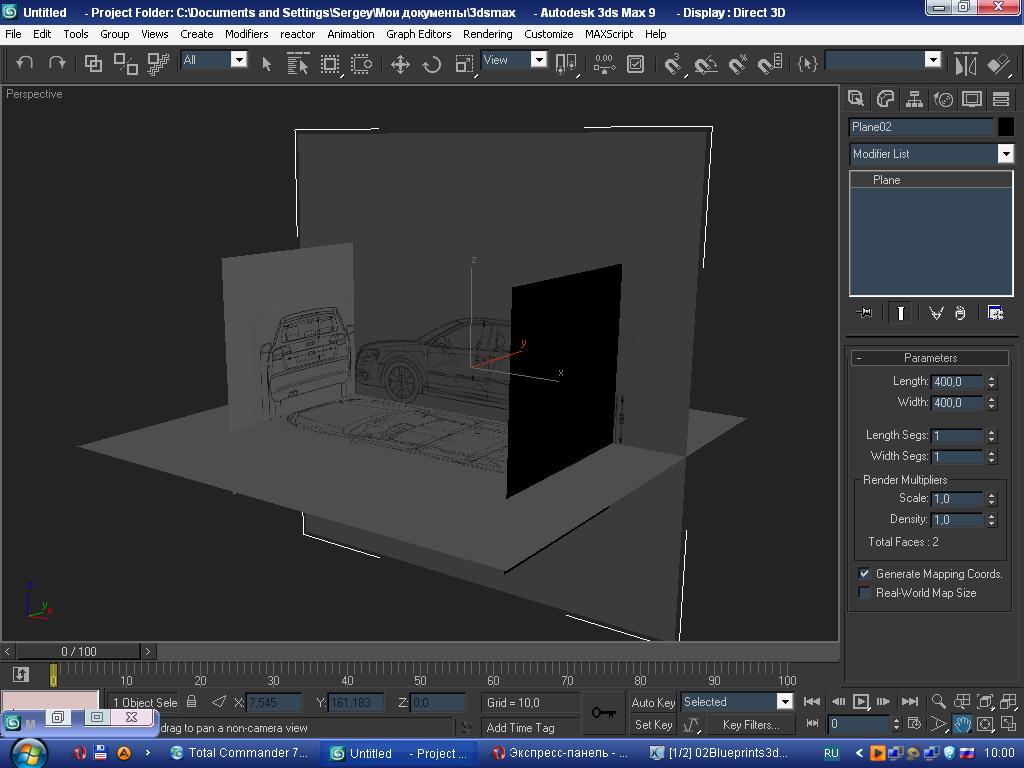Click the Undo arrow icon
This screenshot has width=1024, height=768.
pos(25,63)
